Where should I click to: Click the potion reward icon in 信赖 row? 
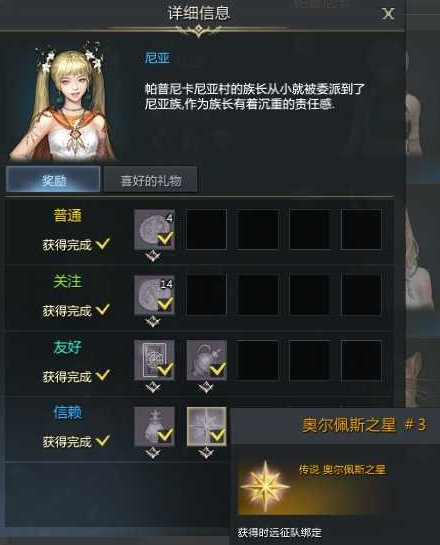[154, 426]
